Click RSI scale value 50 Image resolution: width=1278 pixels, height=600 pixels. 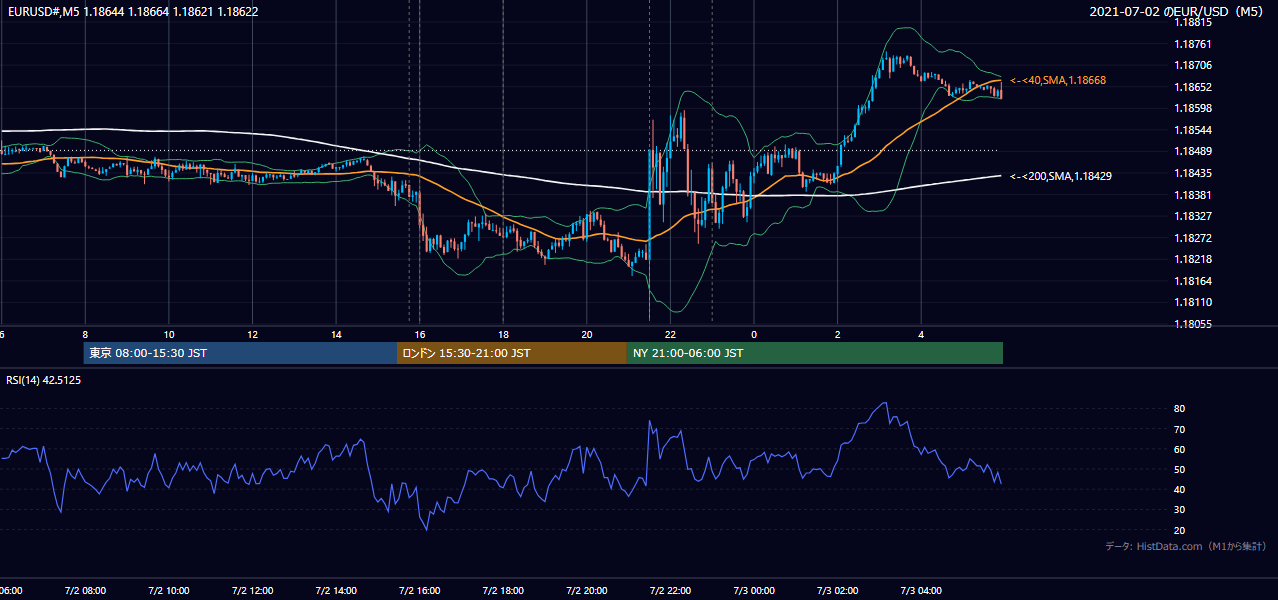point(1180,469)
